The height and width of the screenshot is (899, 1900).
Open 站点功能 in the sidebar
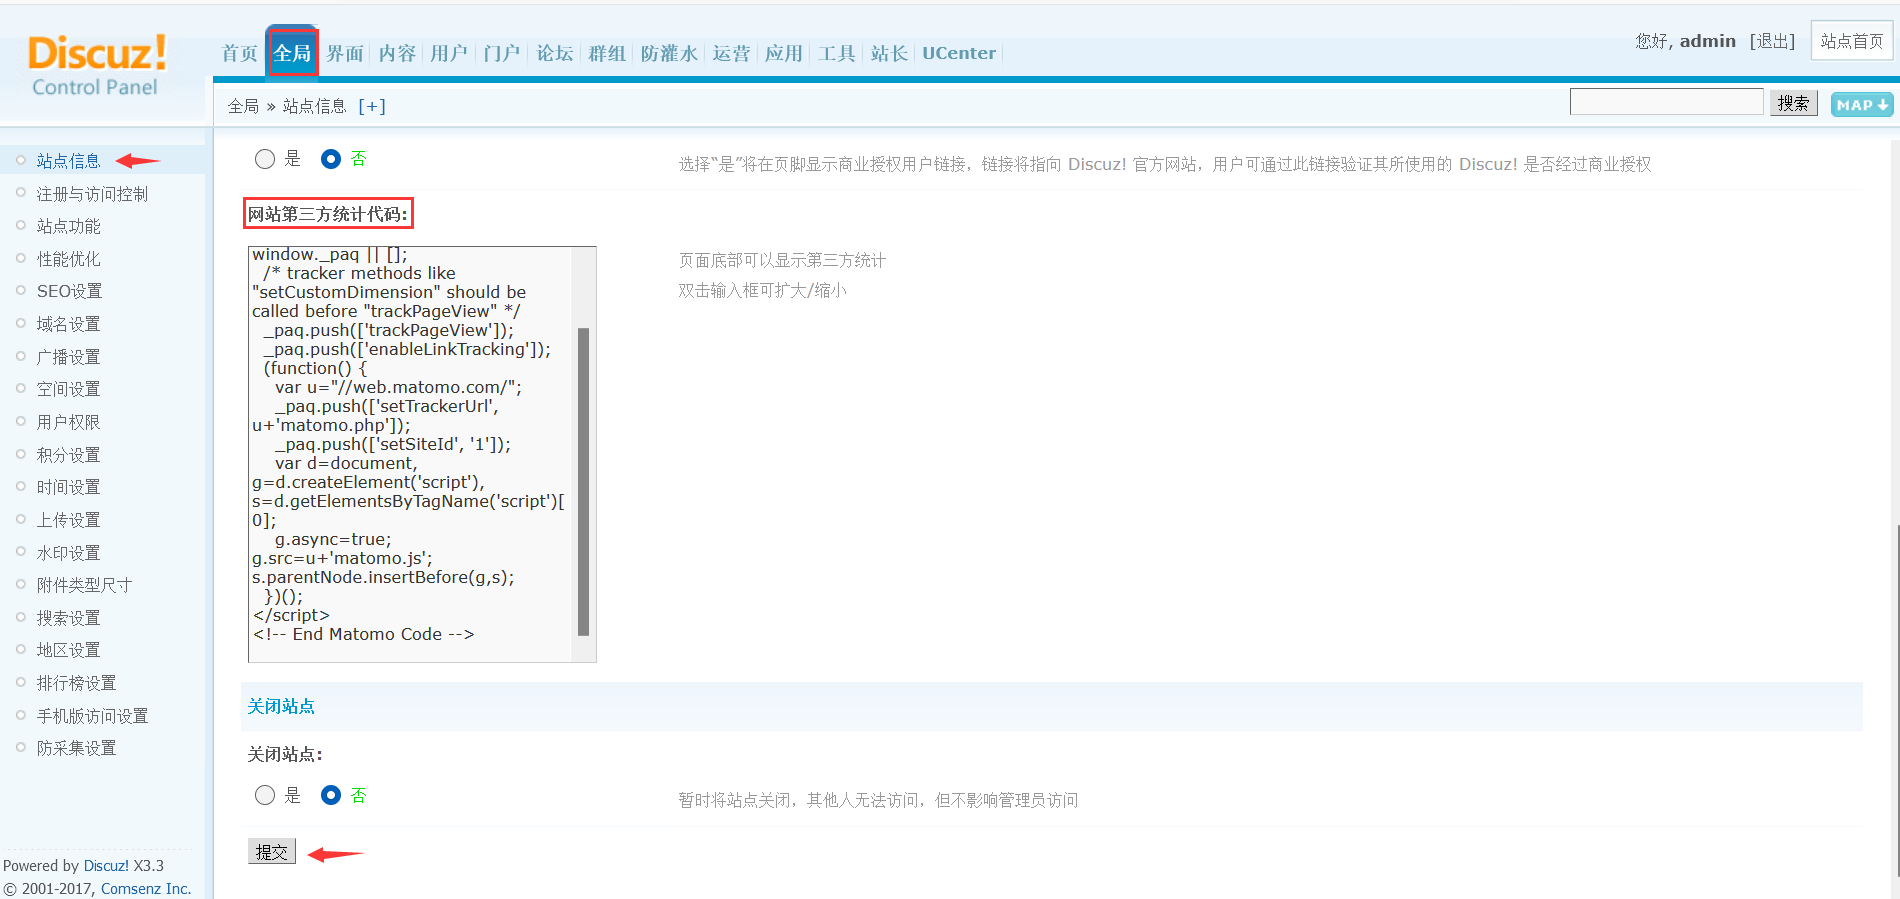(69, 226)
